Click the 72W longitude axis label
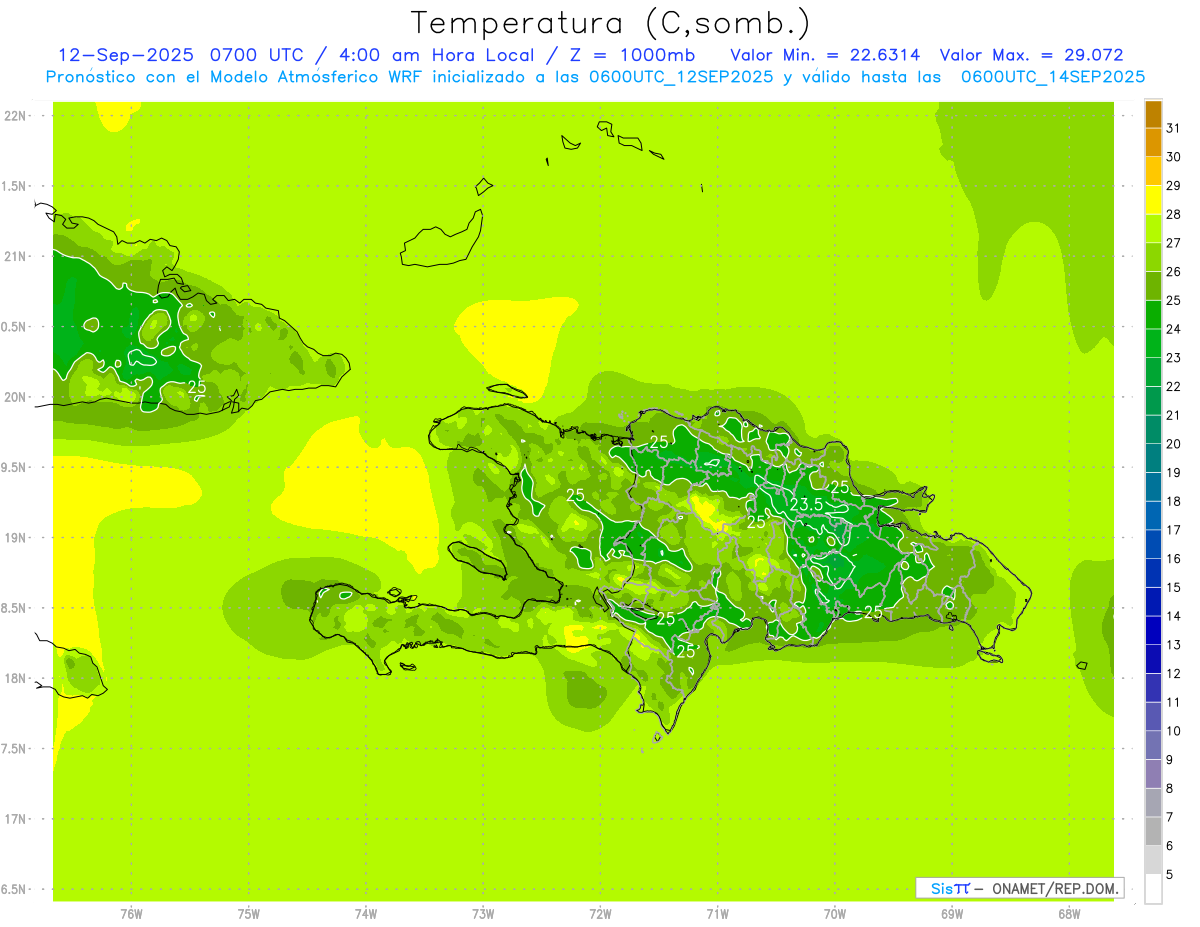The width and height of the screenshot is (1200, 927). coord(600,913)
